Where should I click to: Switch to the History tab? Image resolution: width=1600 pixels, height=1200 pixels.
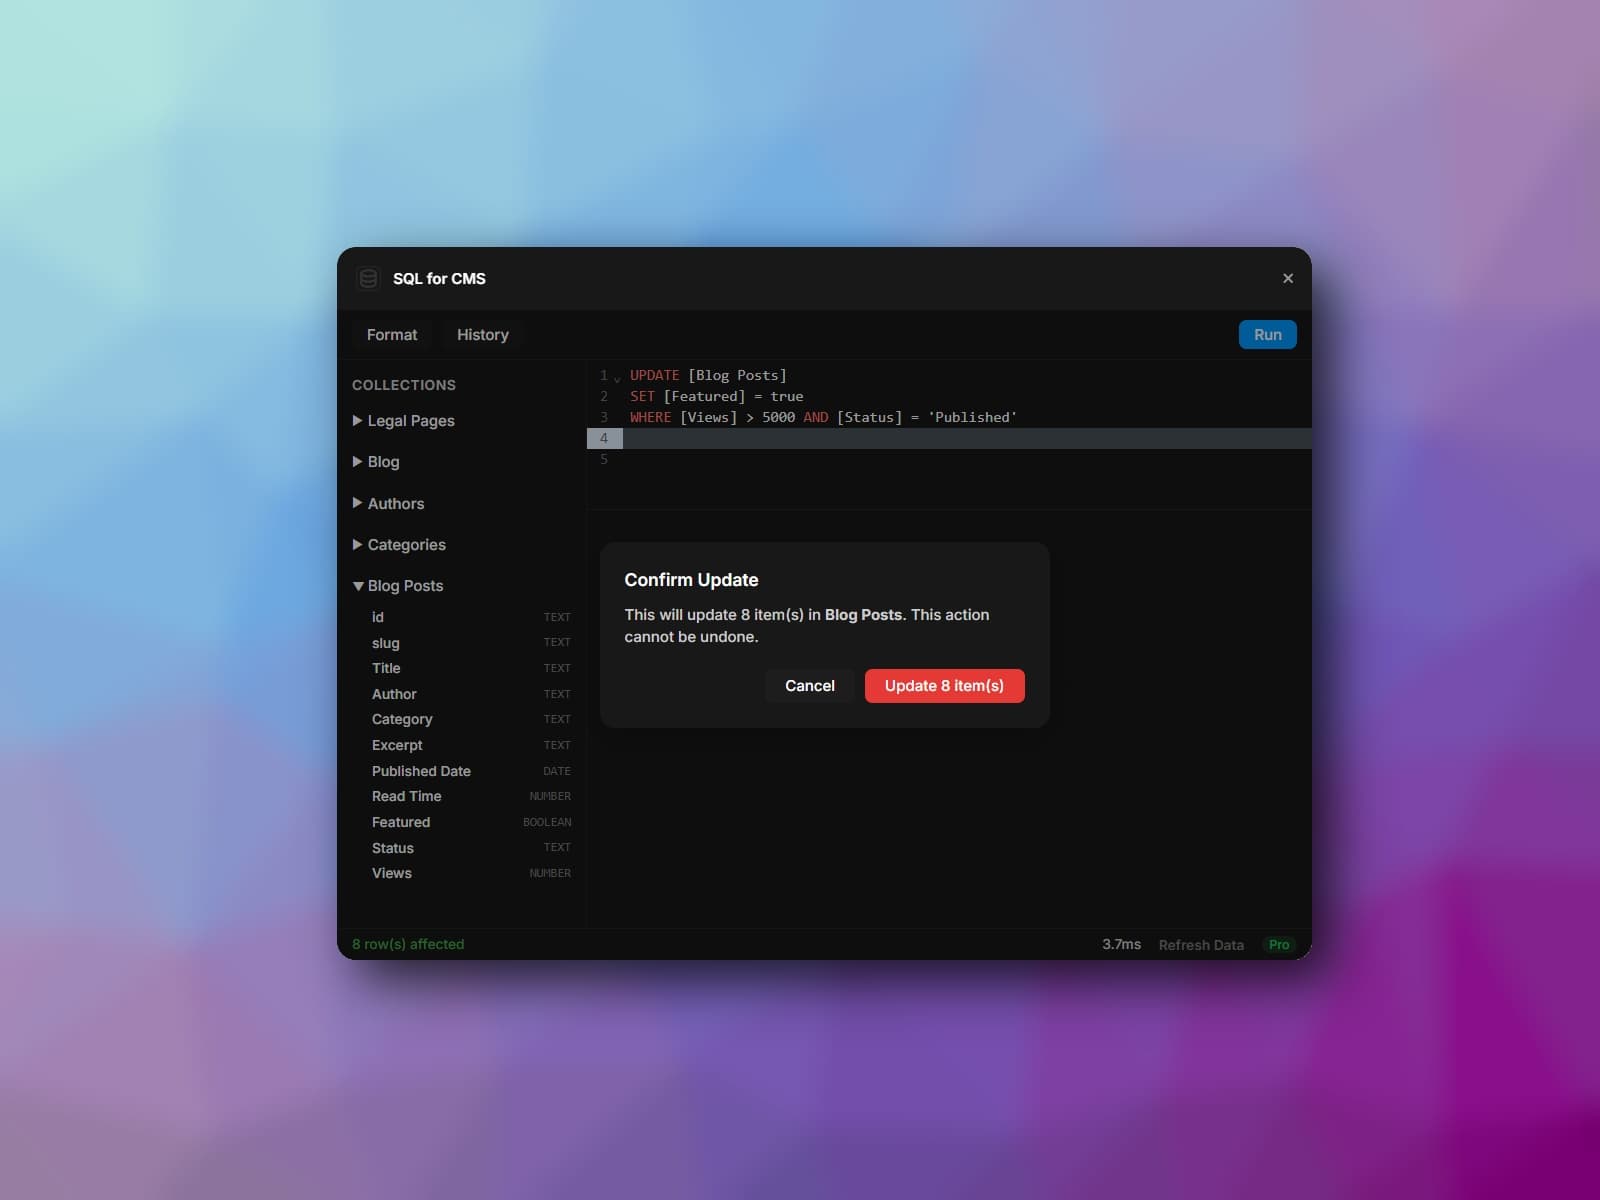point(483,334)
